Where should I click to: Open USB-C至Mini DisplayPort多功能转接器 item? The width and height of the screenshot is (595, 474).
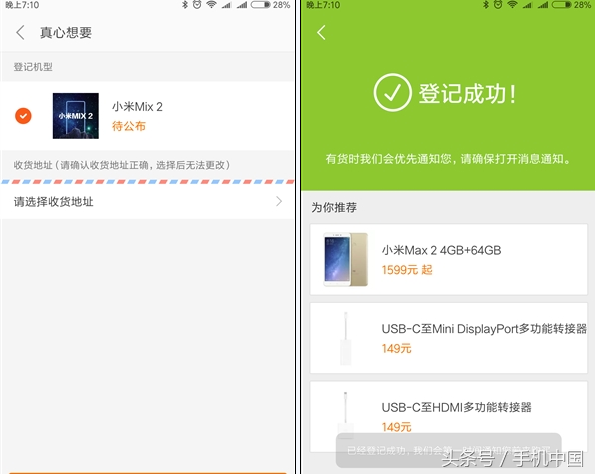(449, 338)
